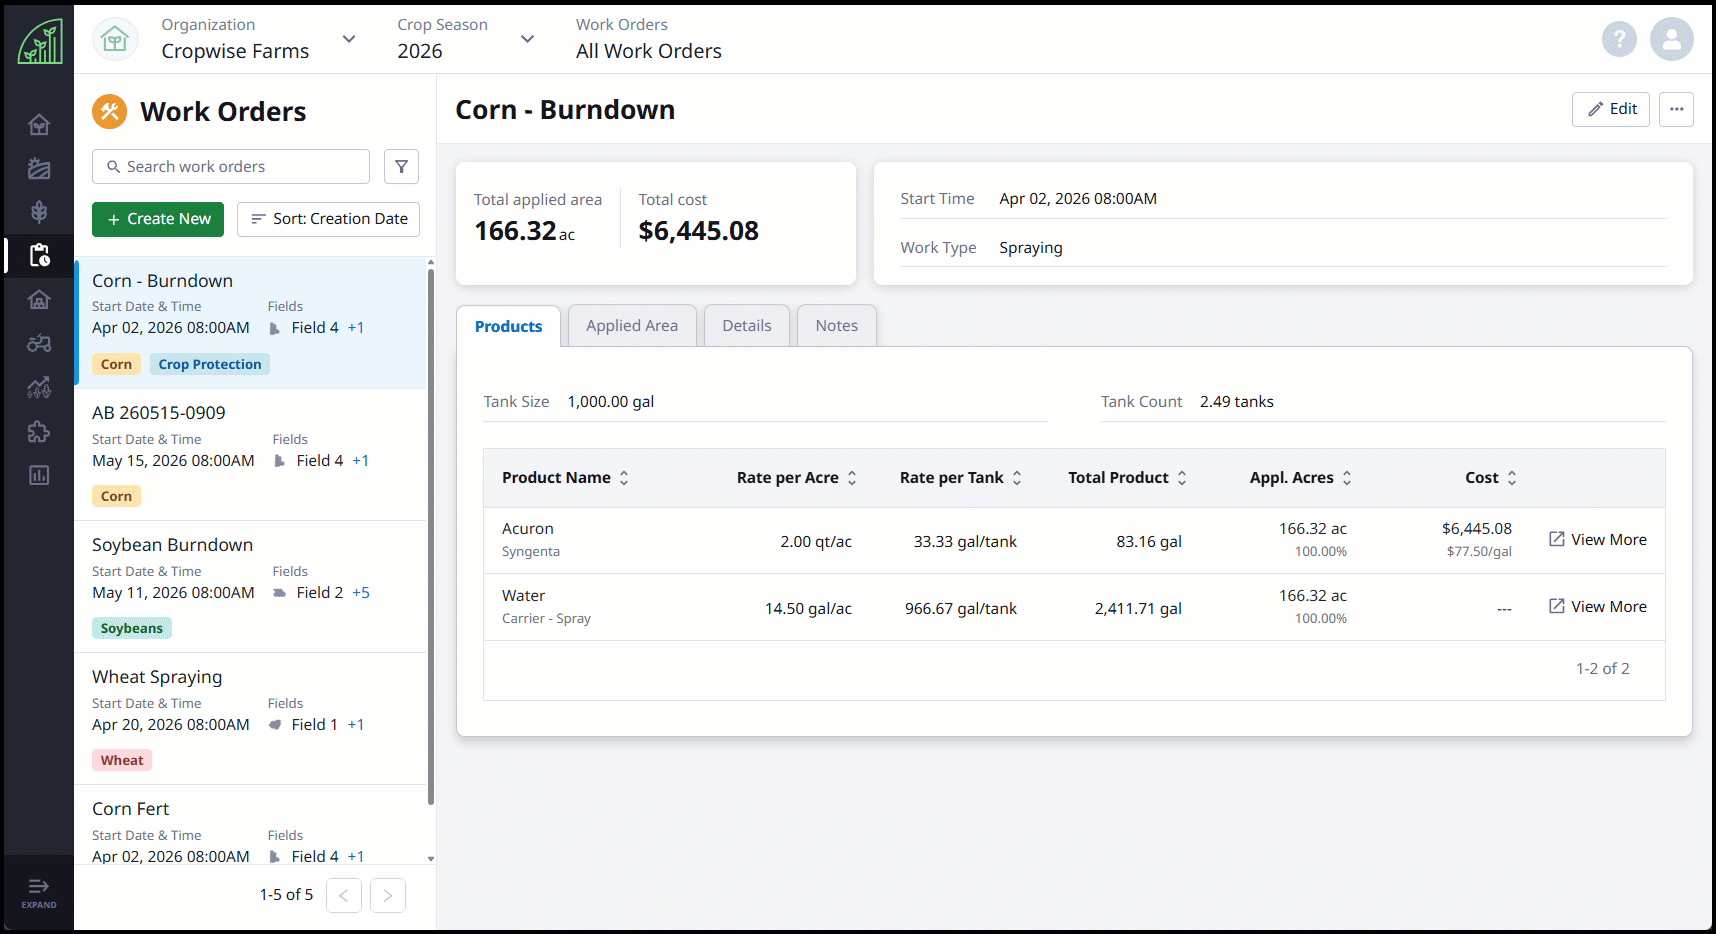Viewport: 1716px width, 934px height.
Task: Show extra fields for AB 260515-0909
Action: point(361,461)
